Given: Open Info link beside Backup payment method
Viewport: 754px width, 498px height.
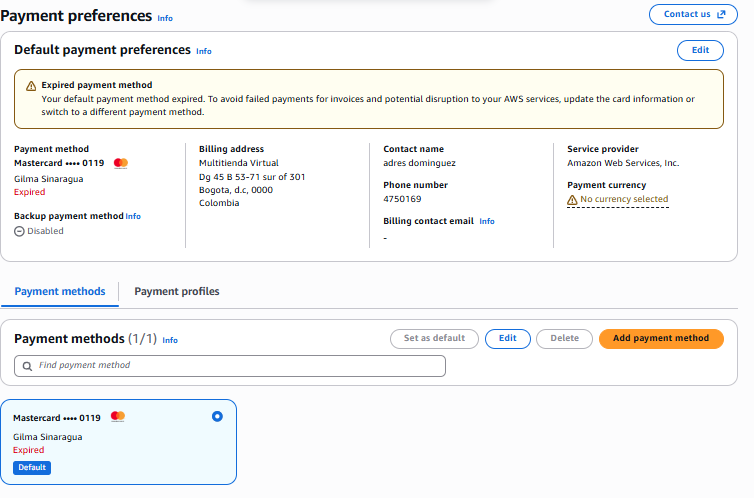Looking at the screenshot, I should (x=133, y=216).
